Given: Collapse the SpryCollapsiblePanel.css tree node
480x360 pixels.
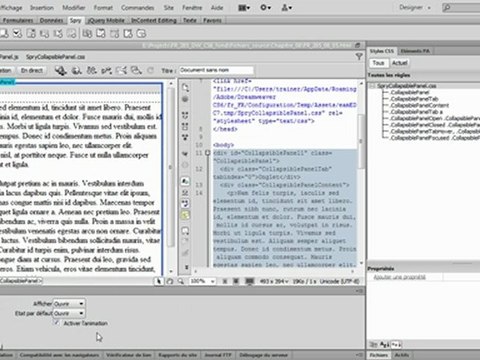Looking at the screenshot, I should point(372,86).
